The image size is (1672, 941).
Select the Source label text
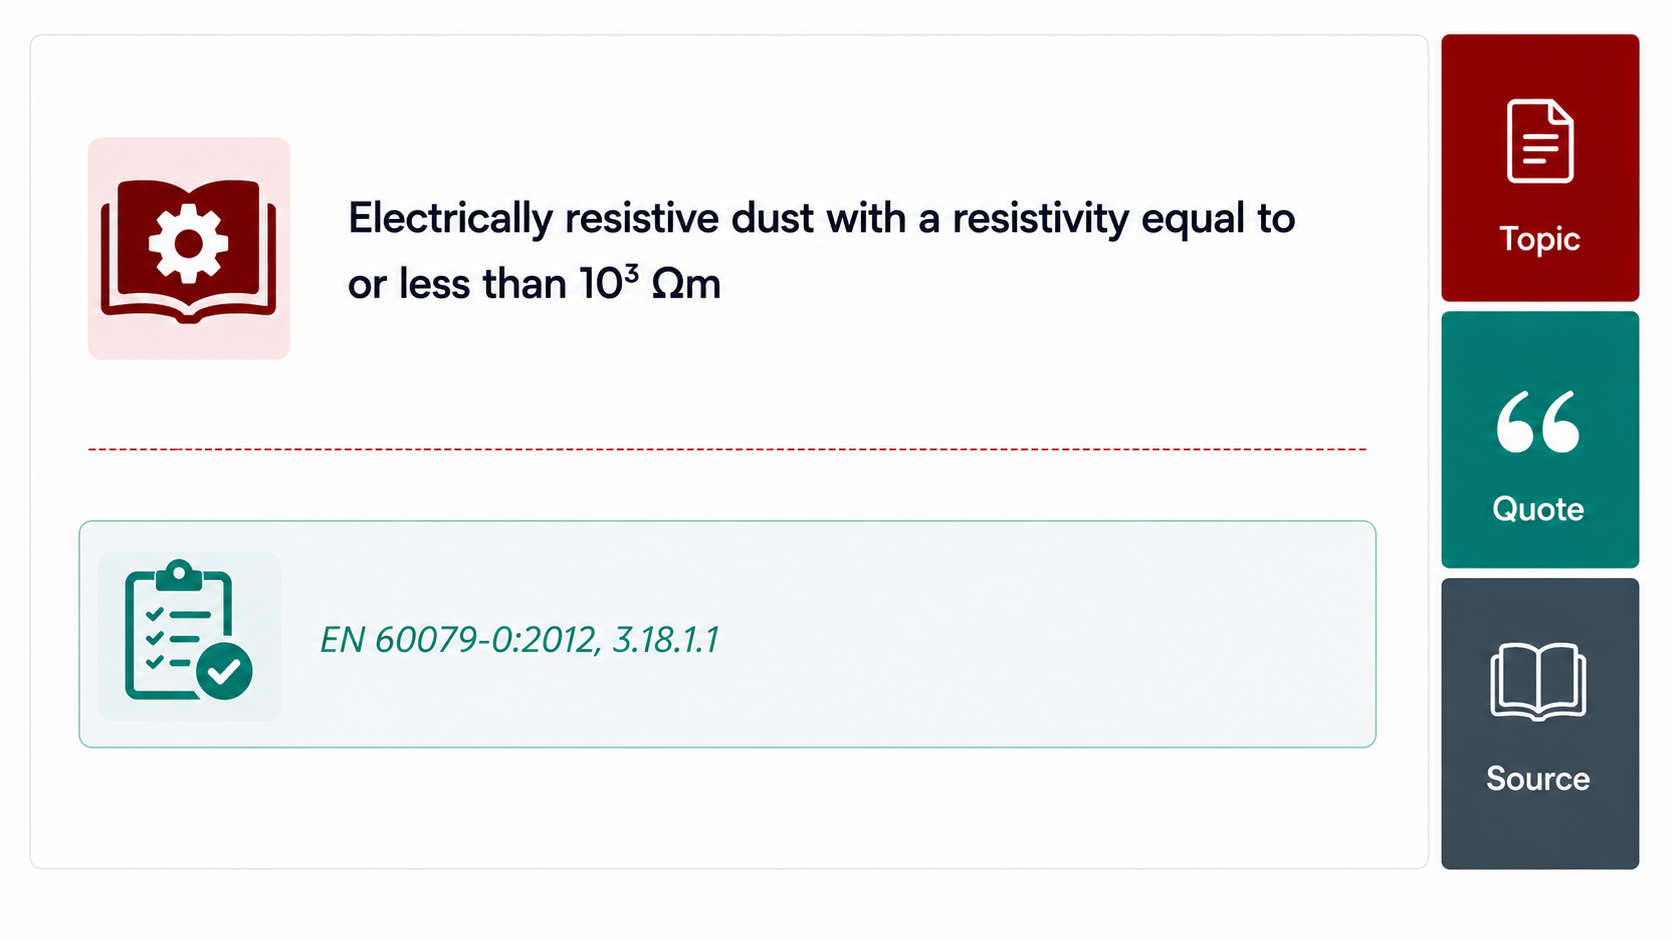pos(1538,778)
